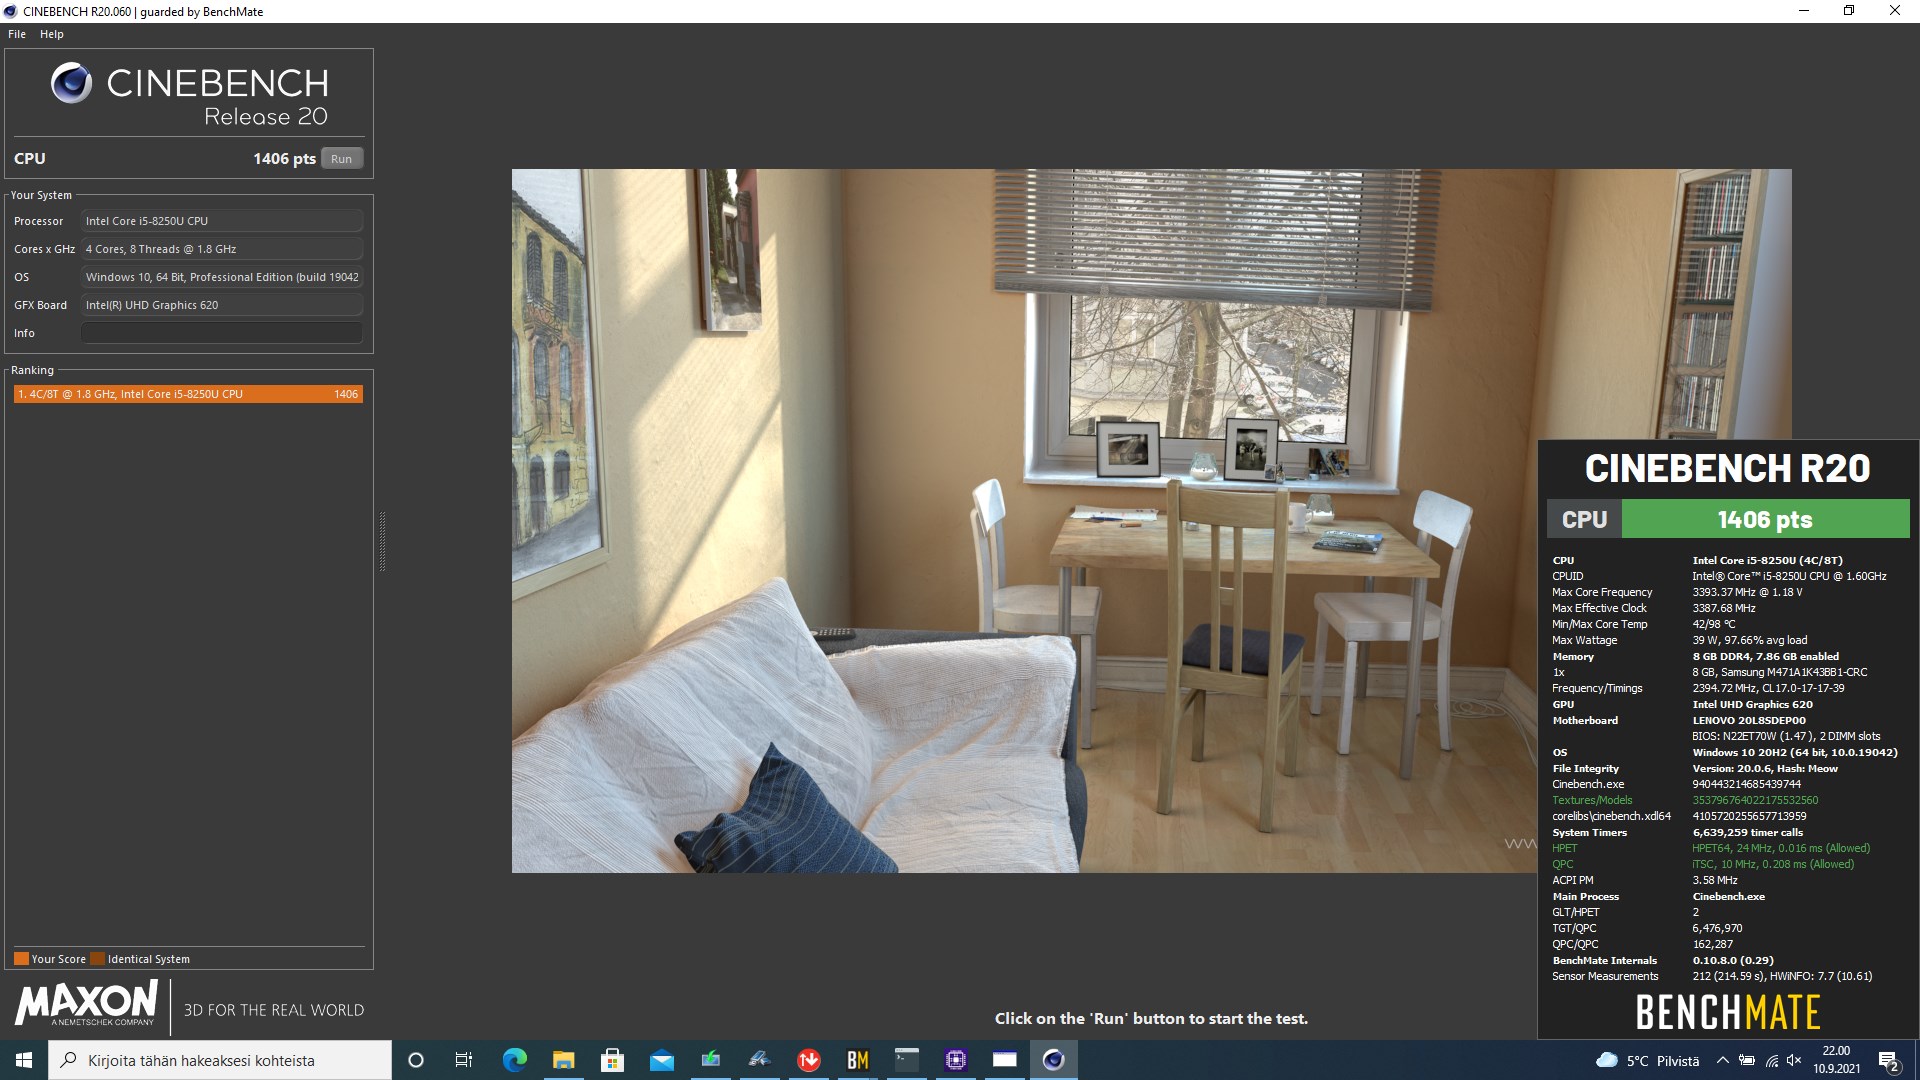Click the panel splitter handle beside the ranking list

pos(382,541)
